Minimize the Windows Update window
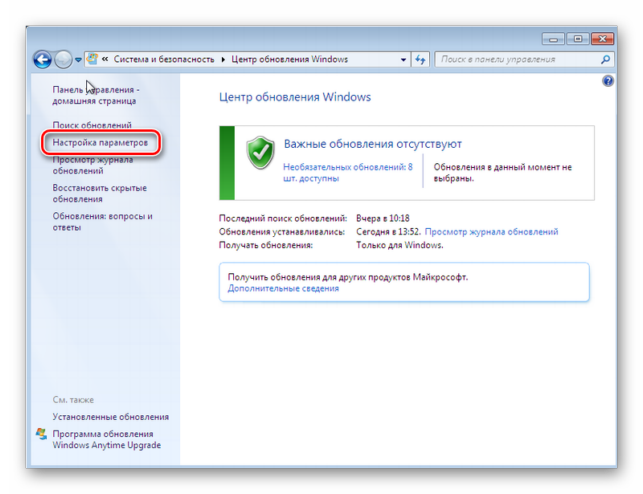643x494 pixels. [553, 39]
